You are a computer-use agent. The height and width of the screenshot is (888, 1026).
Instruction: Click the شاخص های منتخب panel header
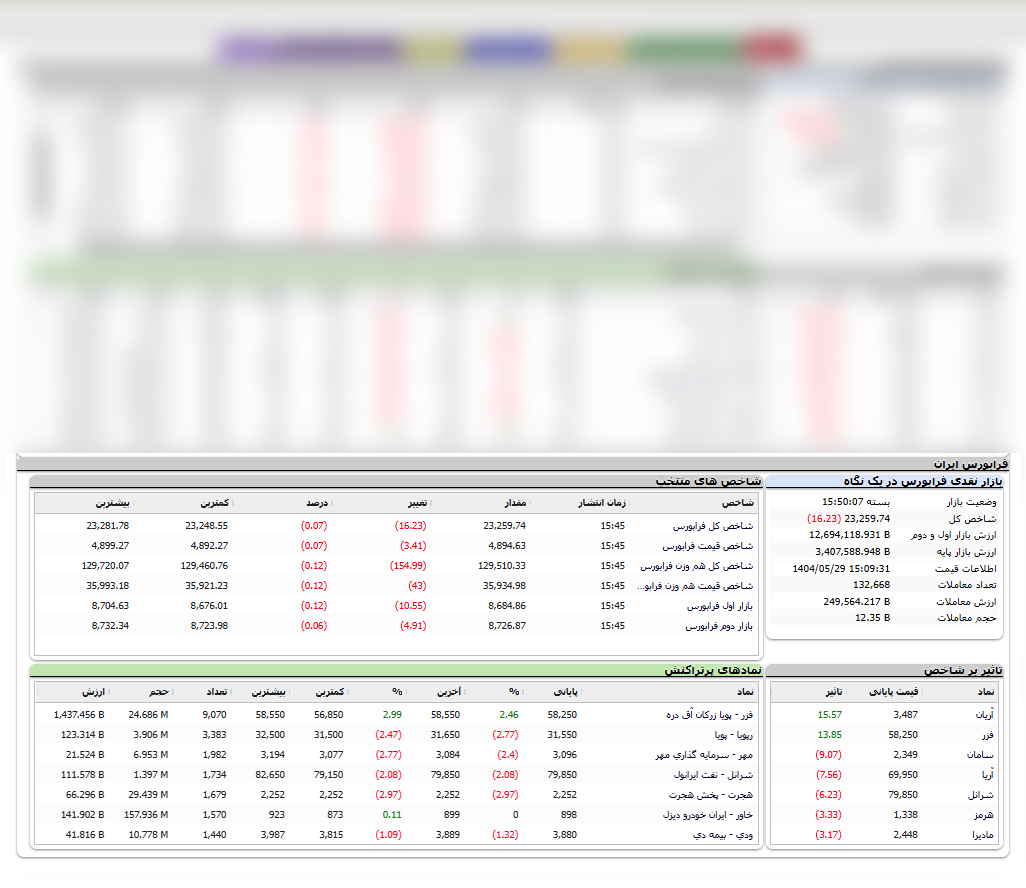click(x=708, y=481)
